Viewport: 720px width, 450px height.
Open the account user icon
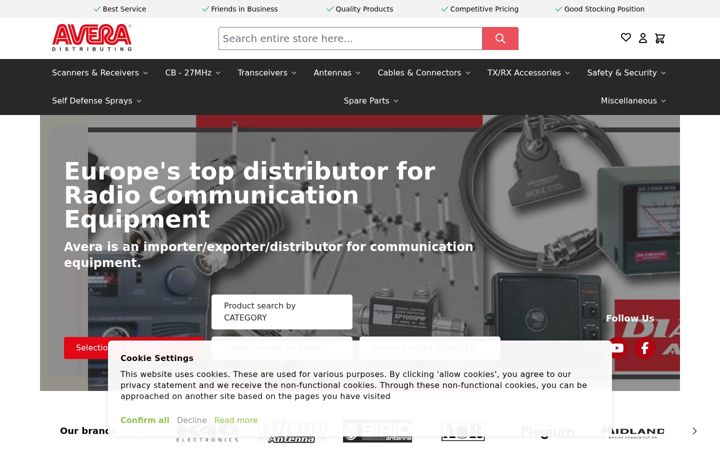pos(643,38)
